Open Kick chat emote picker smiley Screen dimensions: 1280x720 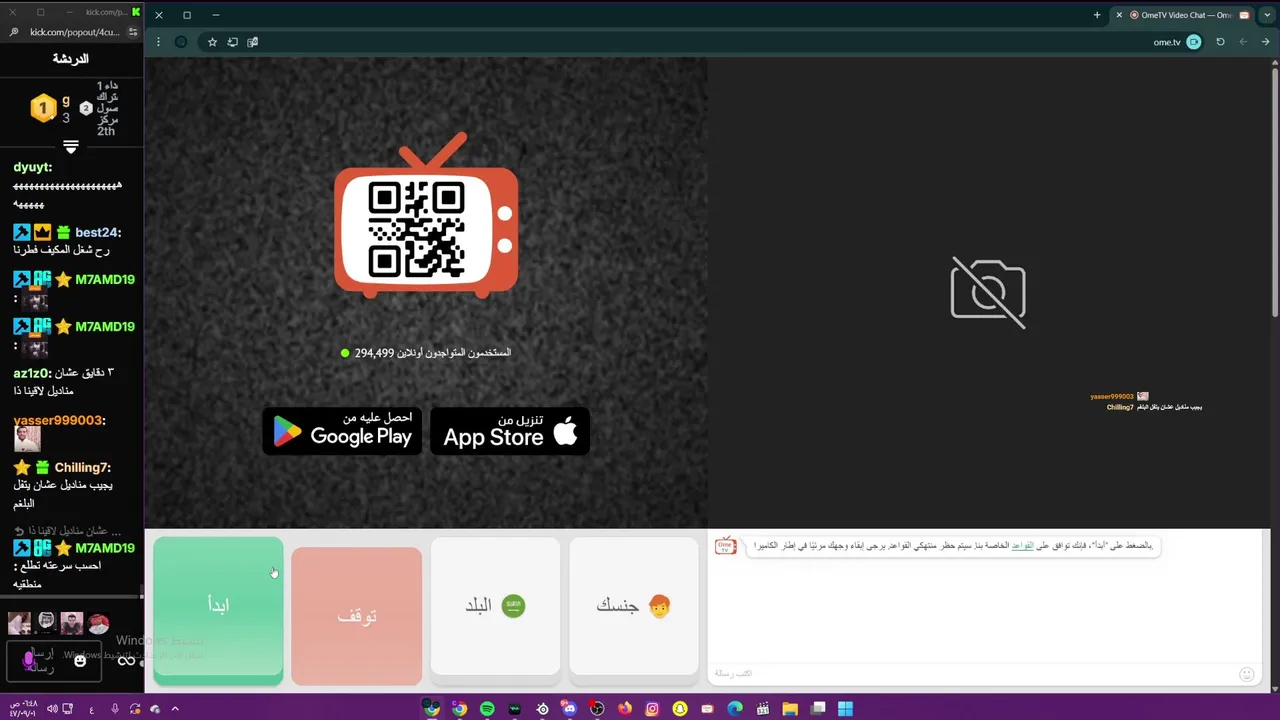pos(80,661)
